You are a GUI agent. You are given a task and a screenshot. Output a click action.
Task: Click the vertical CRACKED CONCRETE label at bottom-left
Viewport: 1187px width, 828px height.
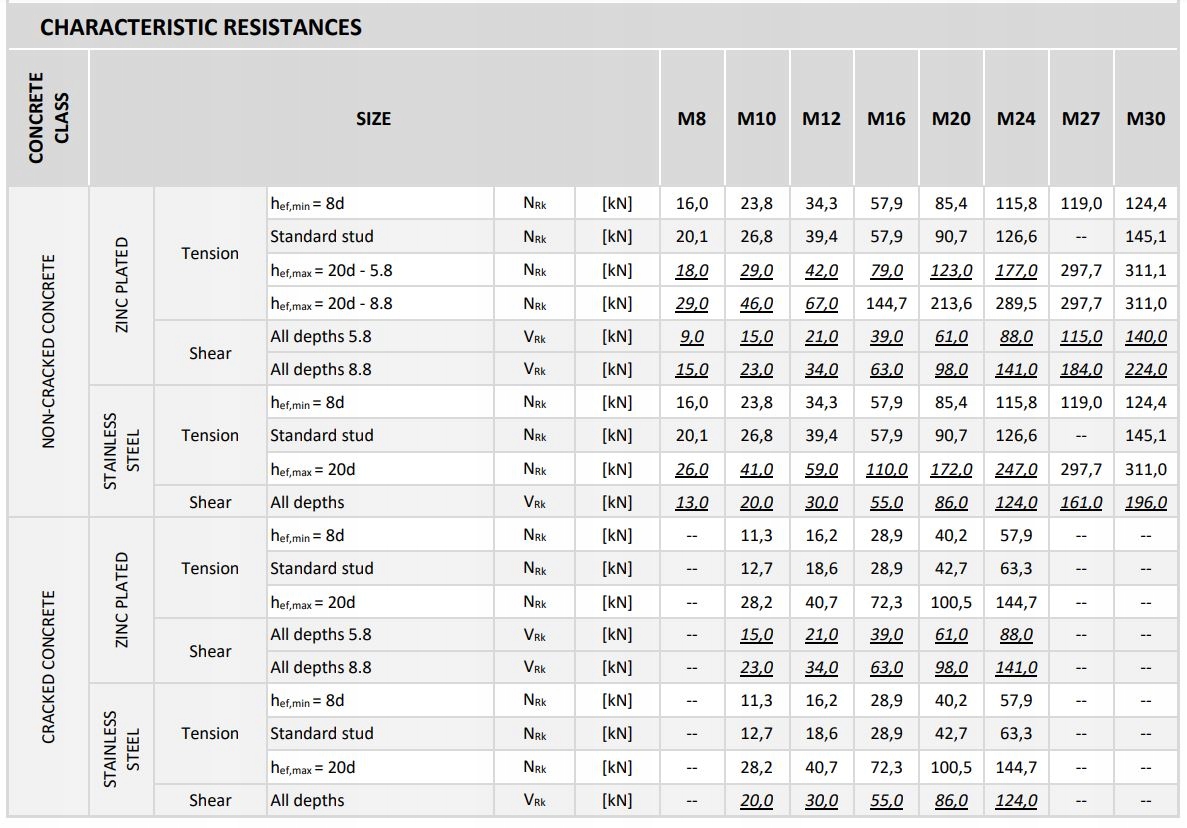coord(49,667)
